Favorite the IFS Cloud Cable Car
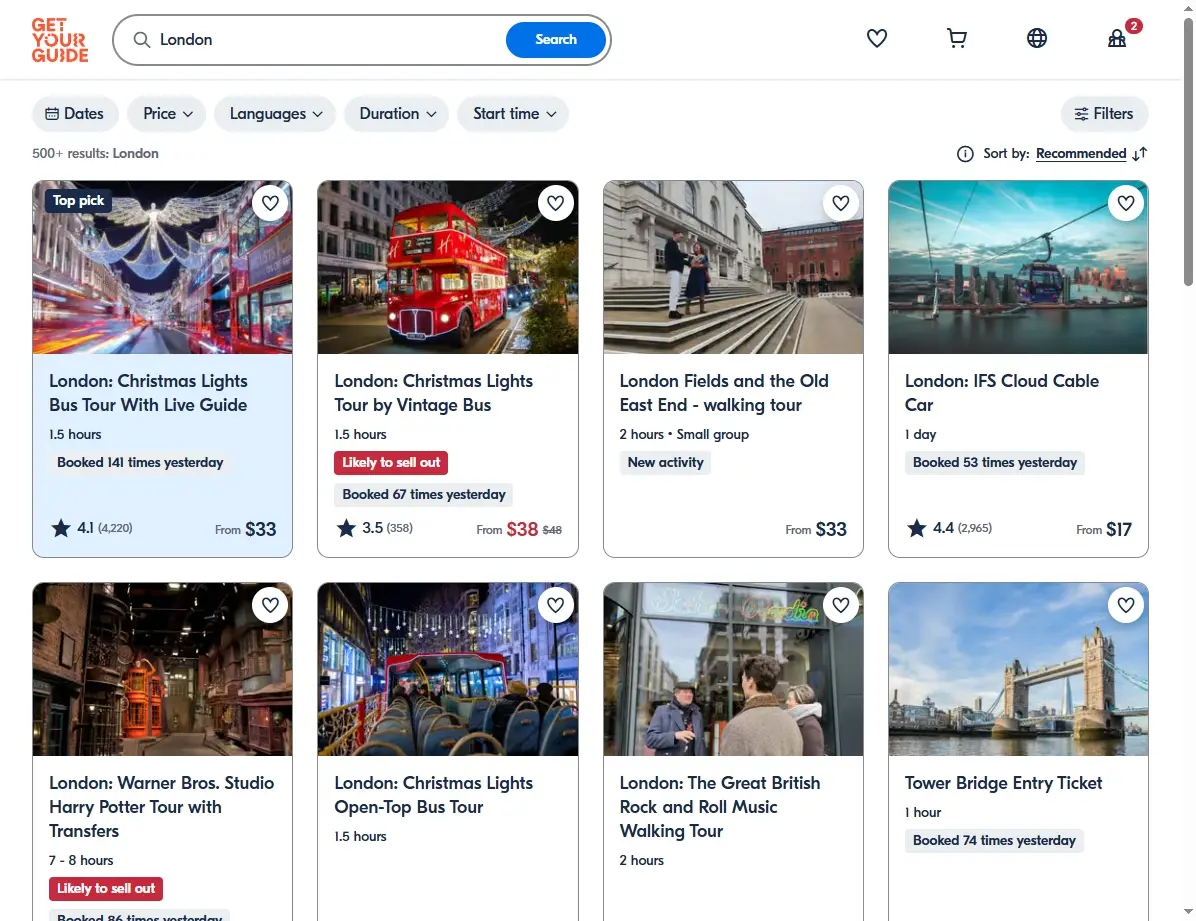This screenshot has width=1196, height=921. (x=1126, y=203)
